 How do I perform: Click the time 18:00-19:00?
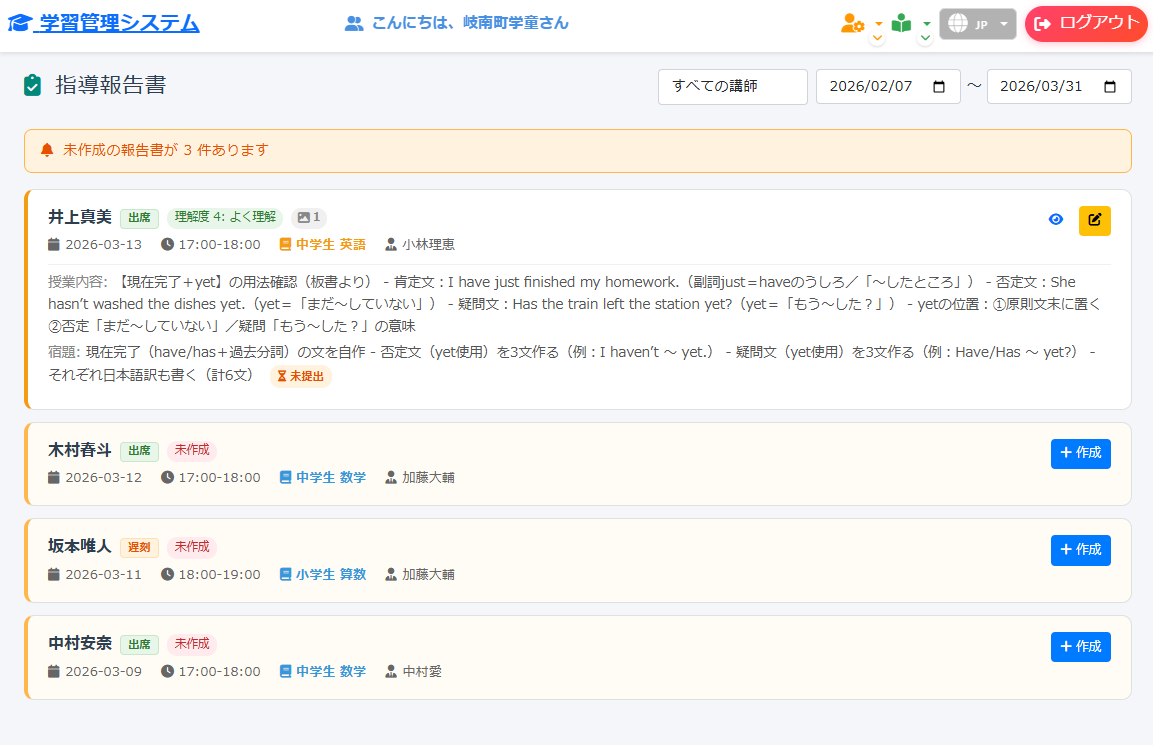click(x=219, y=574)
